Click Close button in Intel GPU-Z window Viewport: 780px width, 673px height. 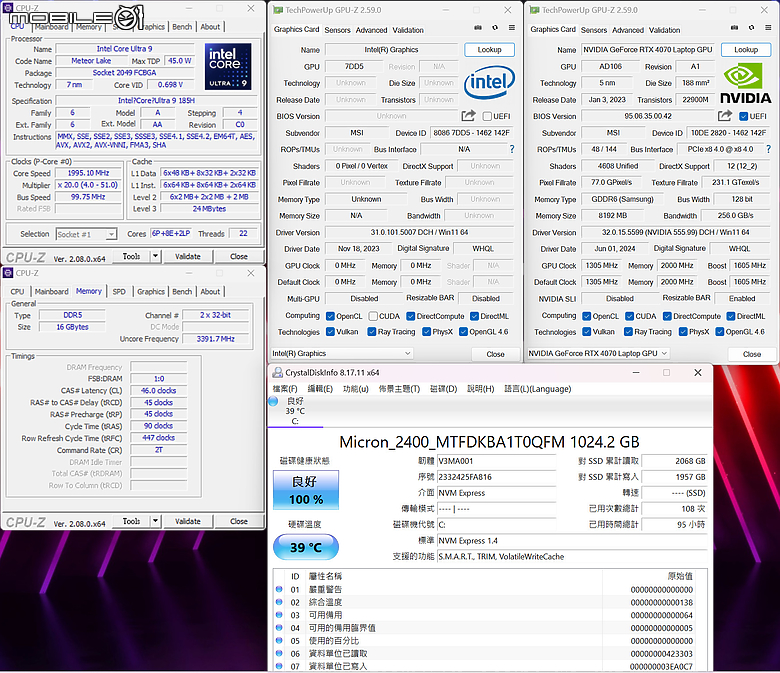[x=495, y=354]
